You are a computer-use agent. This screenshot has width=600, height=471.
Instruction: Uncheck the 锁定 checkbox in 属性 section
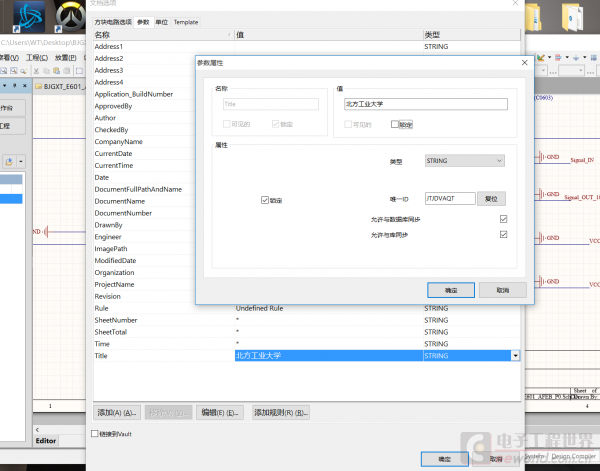pyautogui.click(x=265, y=200)
